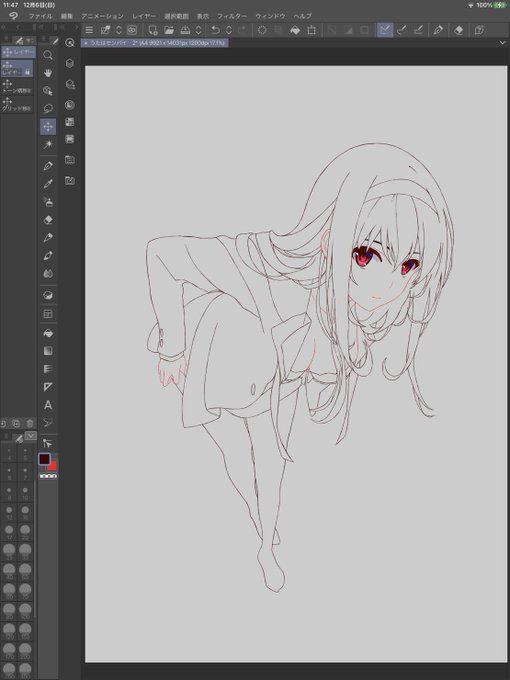Screen dimensions: 510x680
Task: Select the canvas document tab
Action: coord(156,43)
